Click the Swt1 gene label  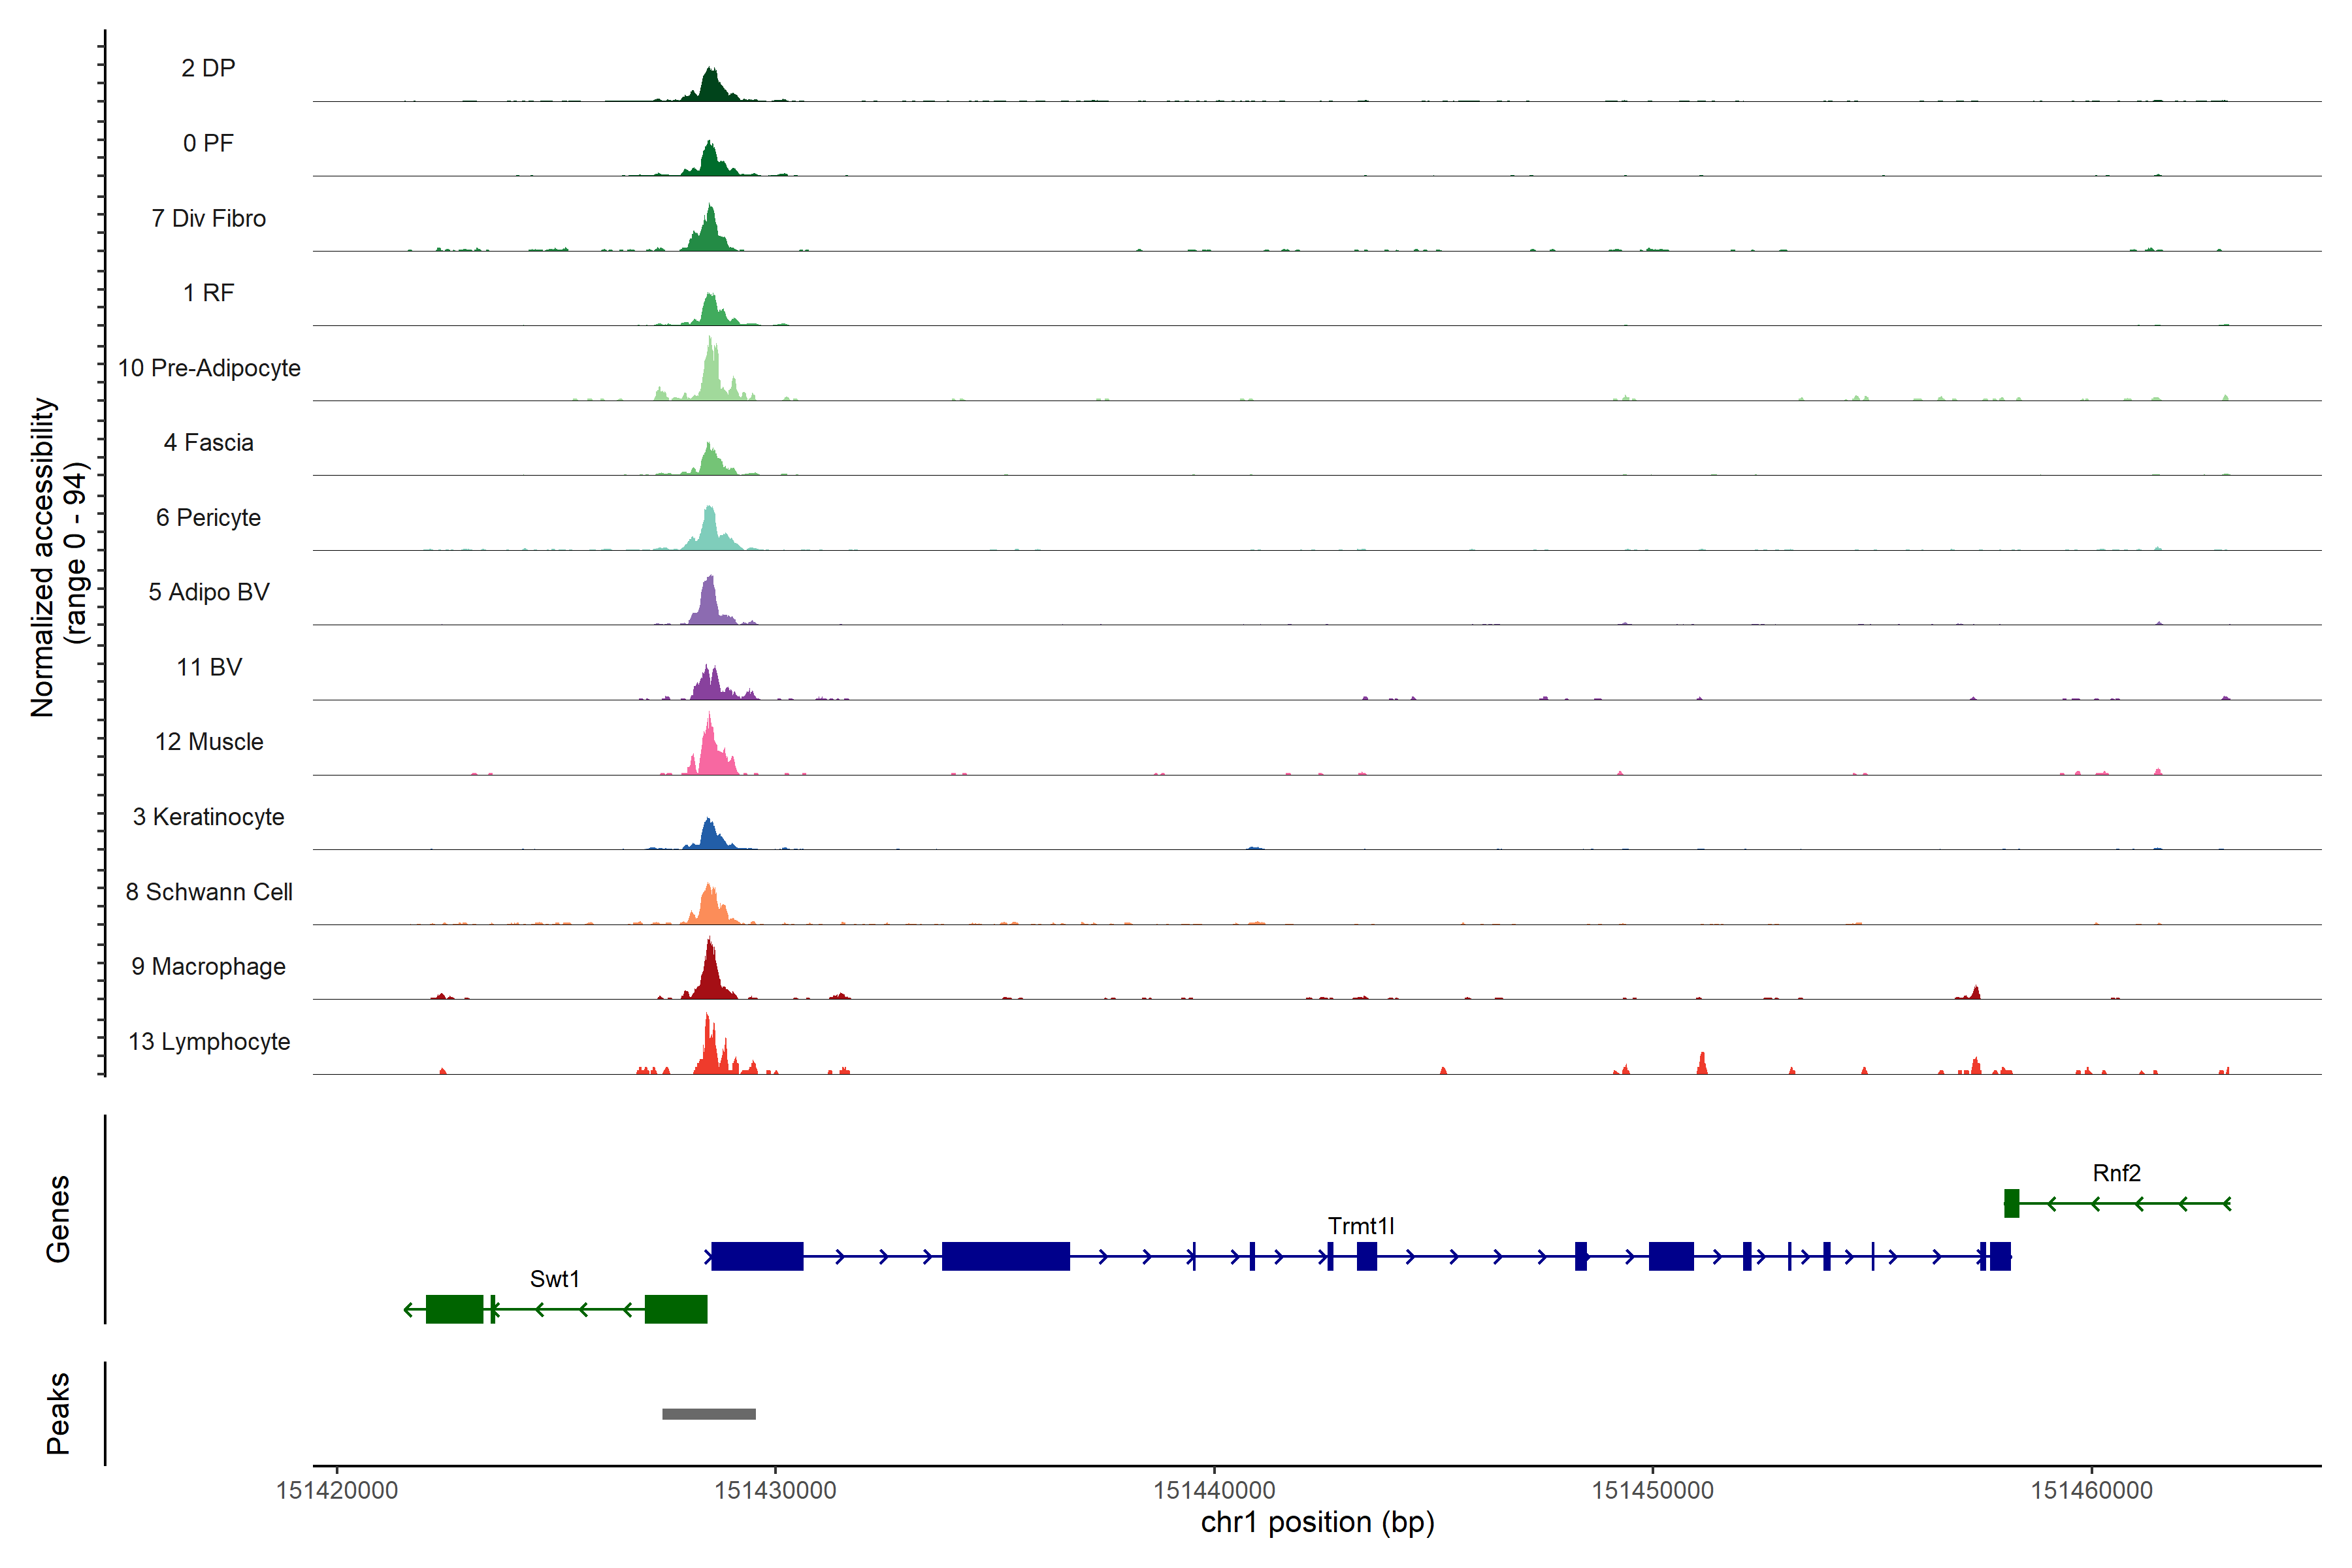[x=554, y=1279]
